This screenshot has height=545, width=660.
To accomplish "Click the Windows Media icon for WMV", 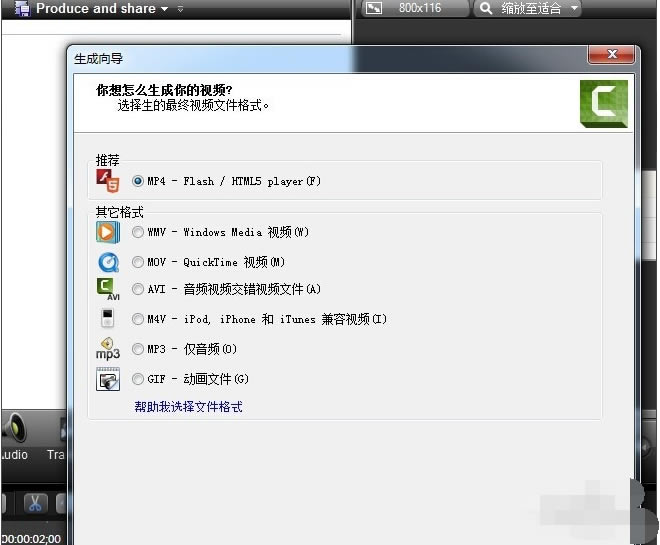I will pos(107,232).
